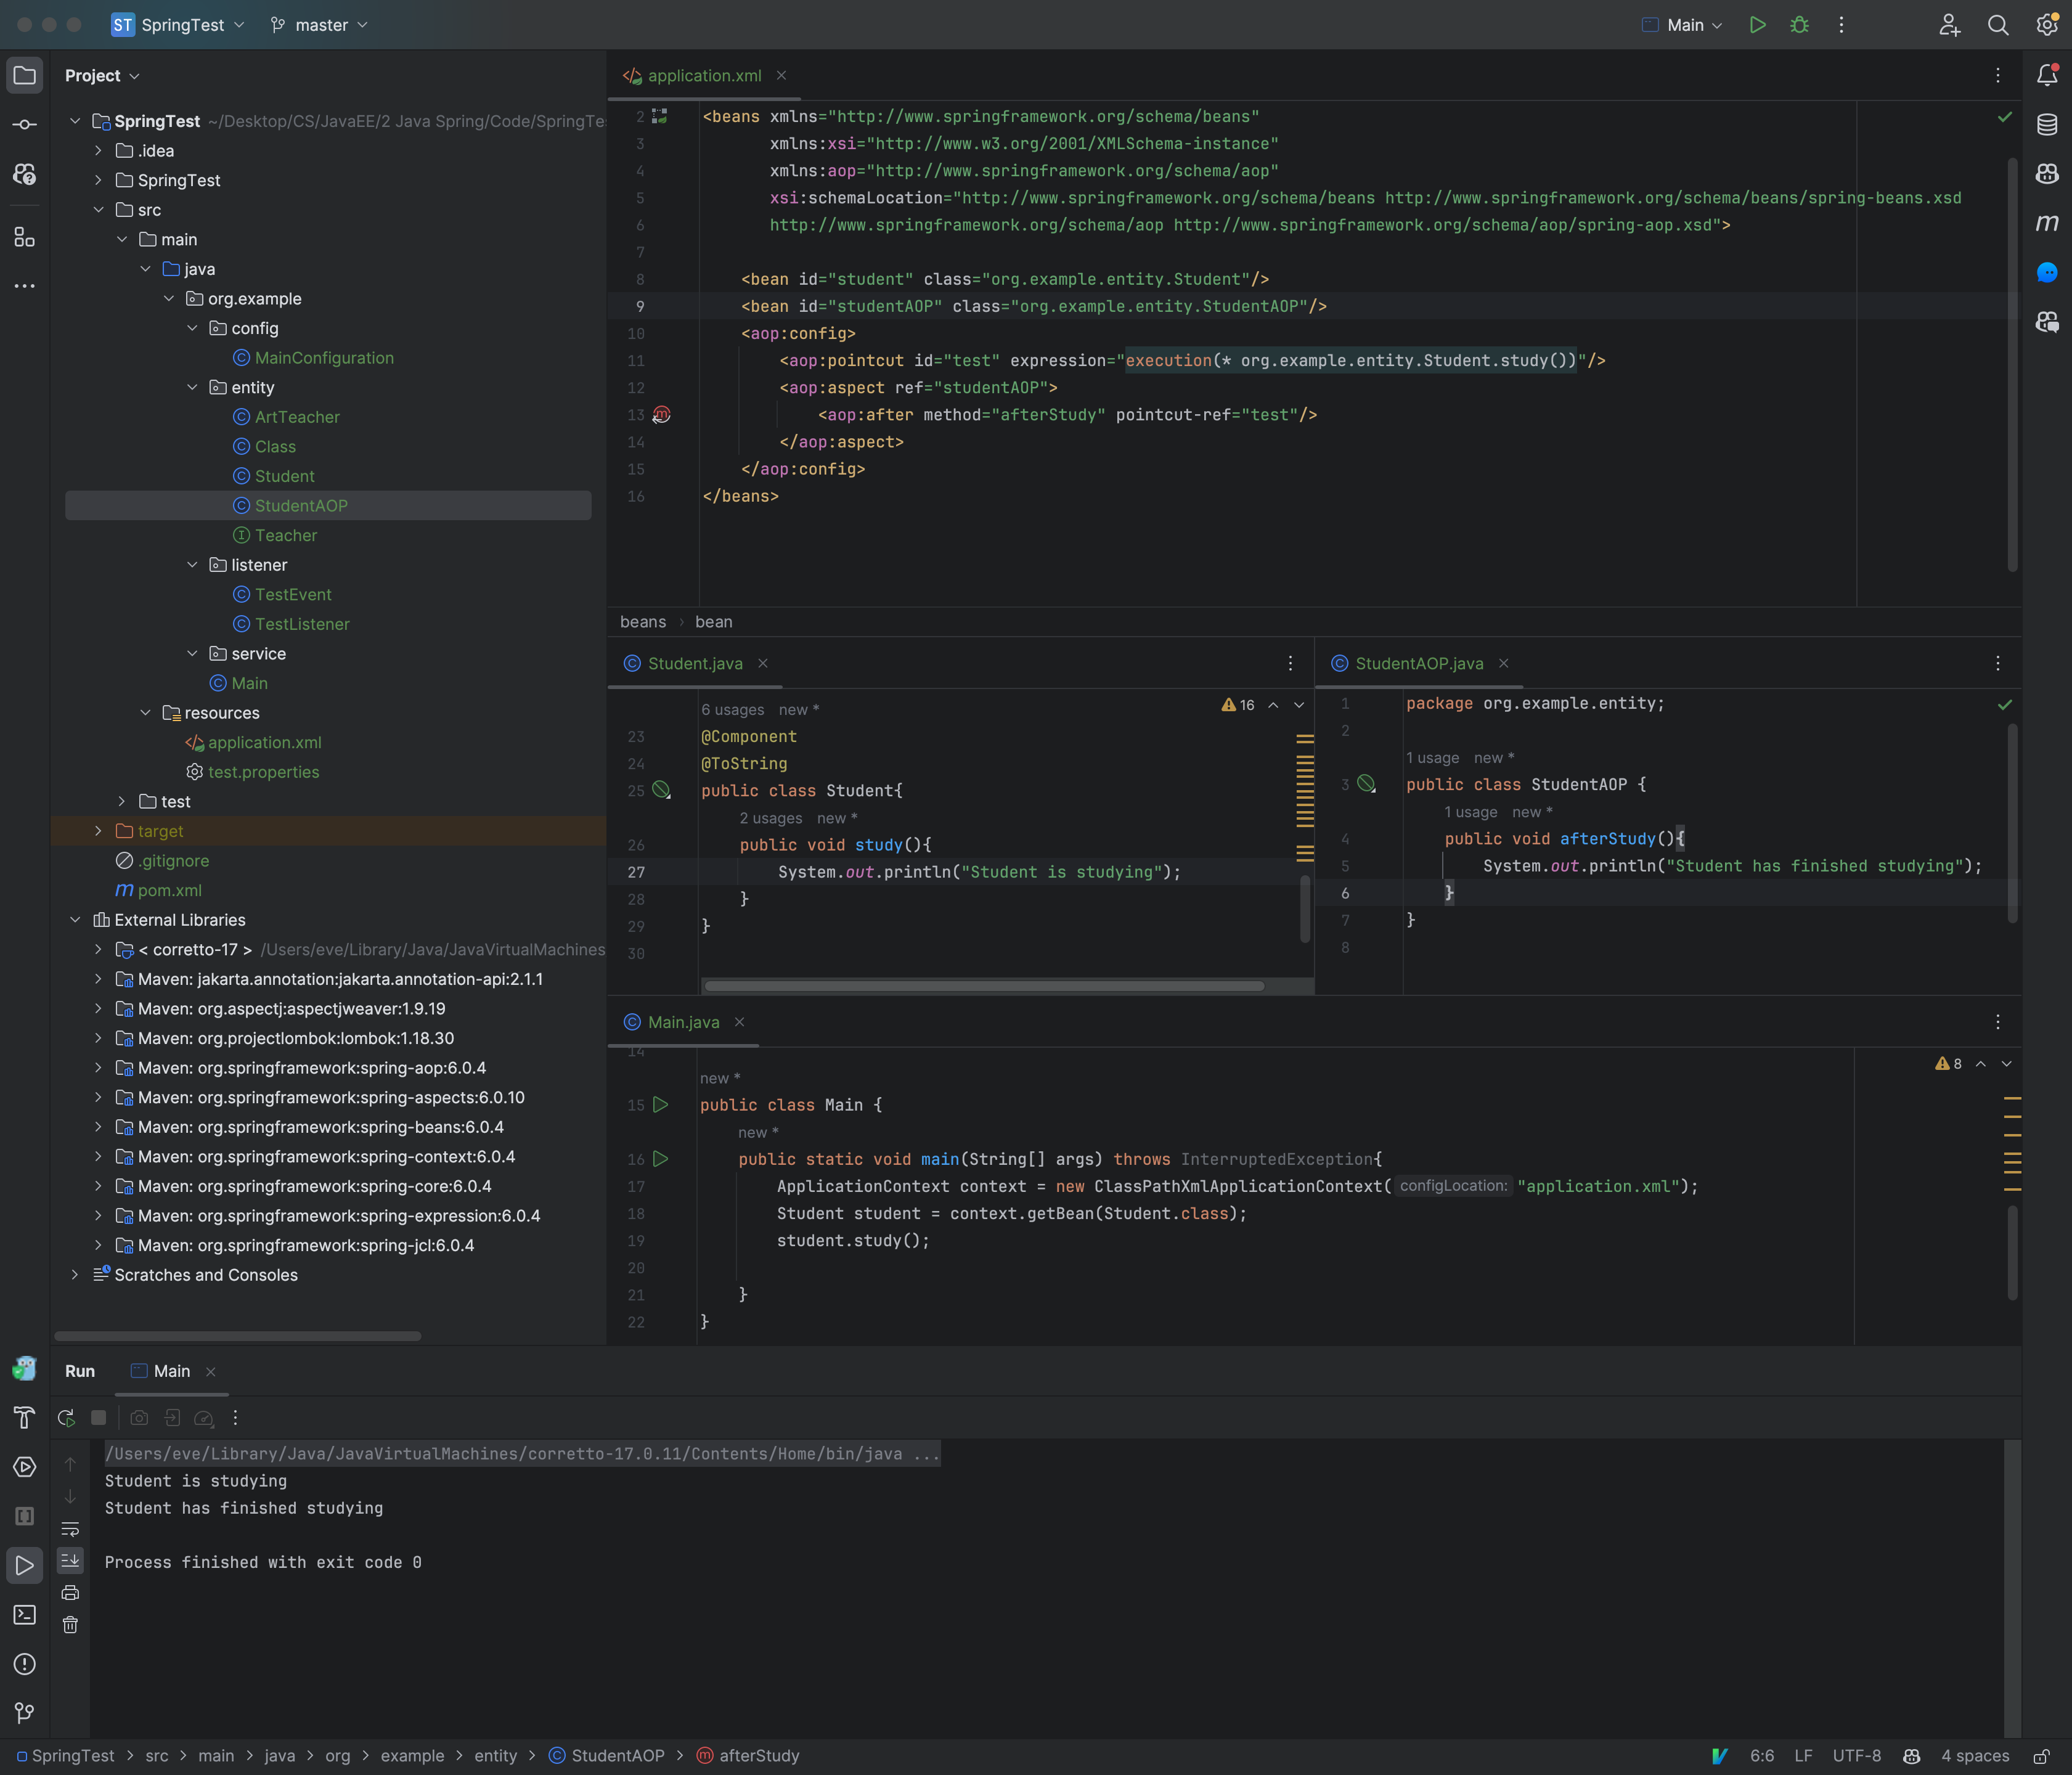The image size is (2072, 1775).
Task: Clear the Run console with trash icon
Action: click(70, 1625)
